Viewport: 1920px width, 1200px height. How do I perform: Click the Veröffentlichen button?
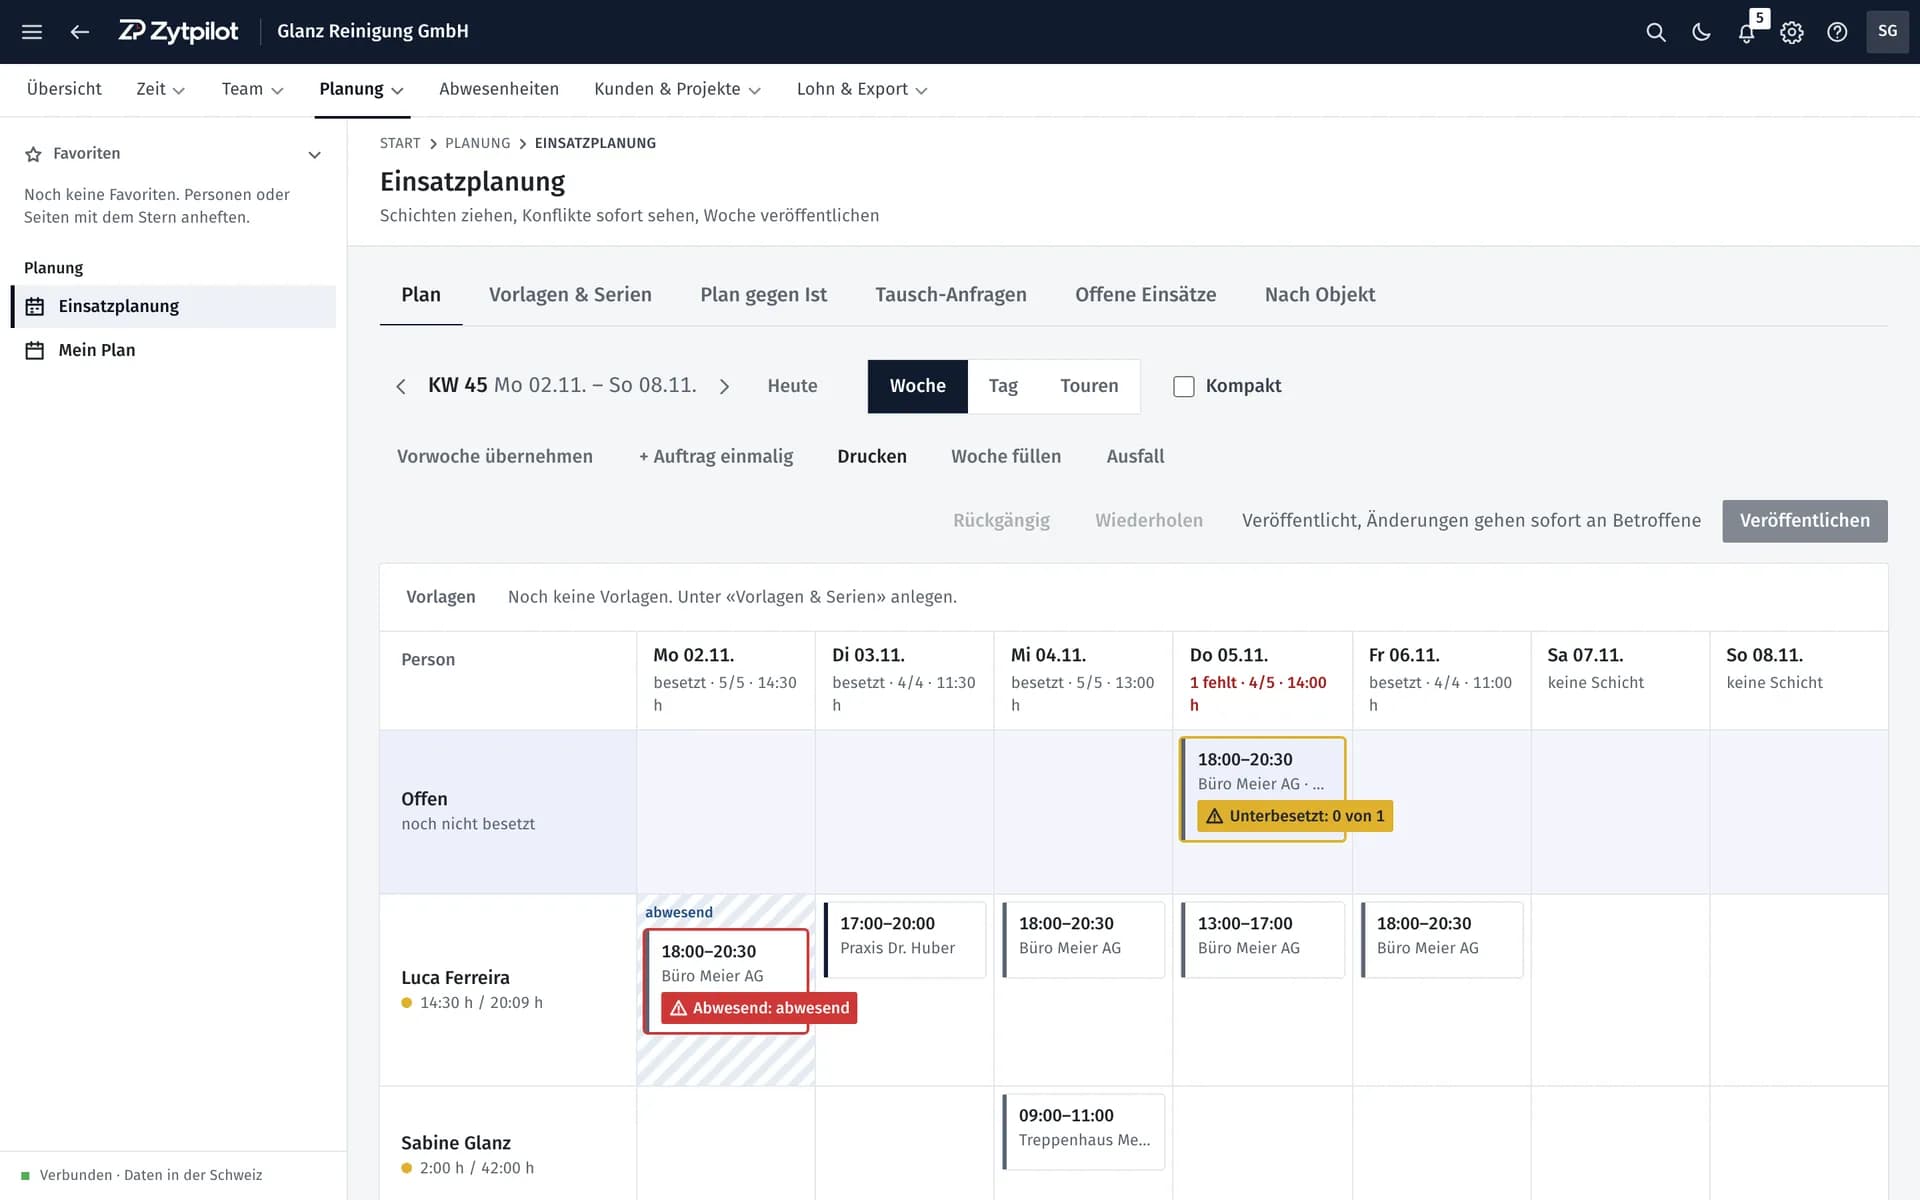point(1804,521)
